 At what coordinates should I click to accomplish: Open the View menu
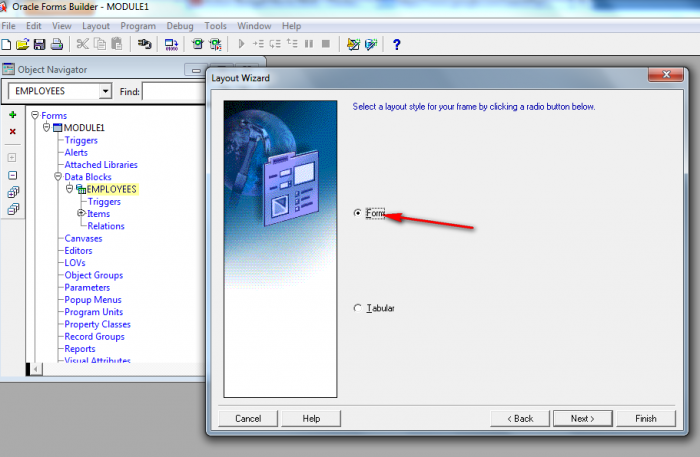(x=62, y=26)
